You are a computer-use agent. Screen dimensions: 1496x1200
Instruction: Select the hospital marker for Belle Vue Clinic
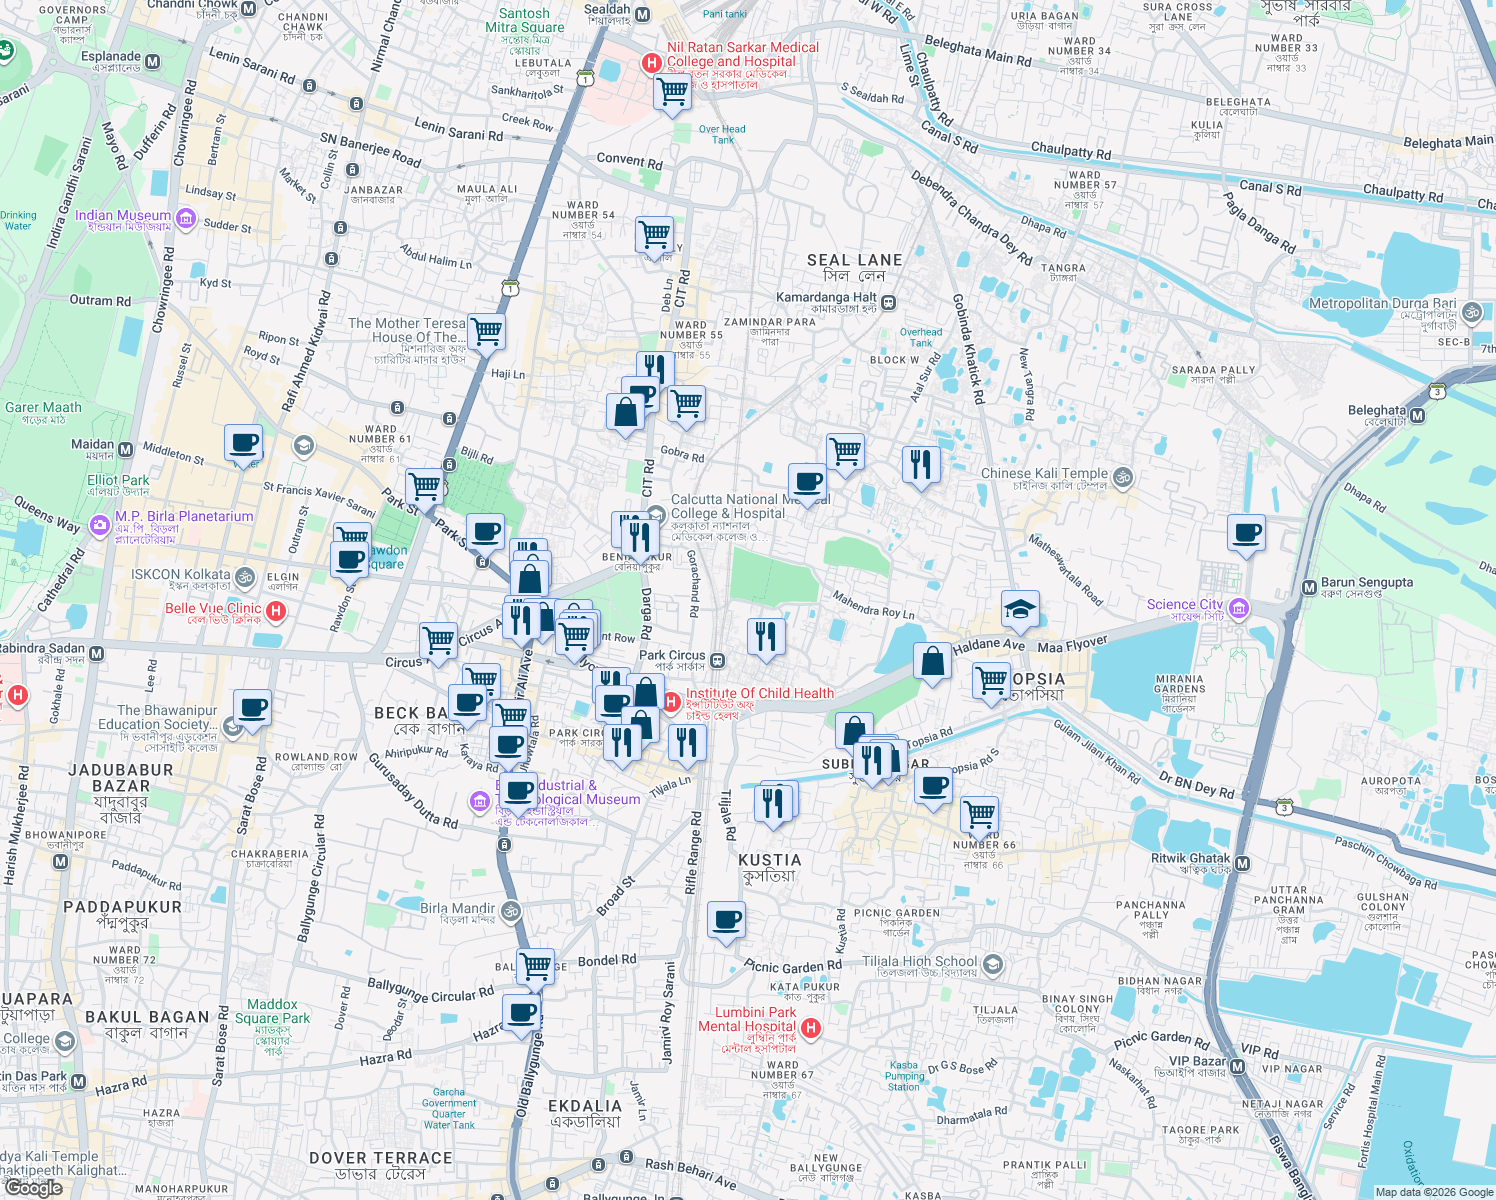coord(277,611)
